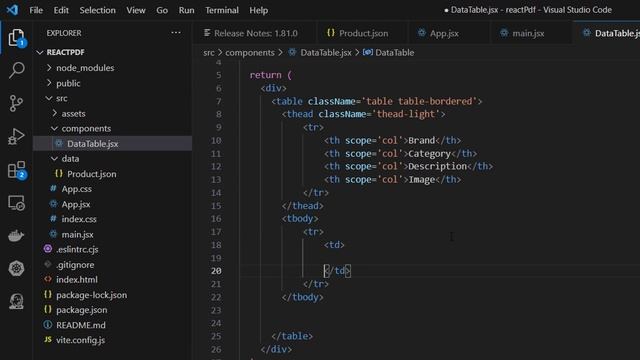This screenshot has width=640, height=360.
Task: Open the Docker view in activity bar
Action: [16, 236]
